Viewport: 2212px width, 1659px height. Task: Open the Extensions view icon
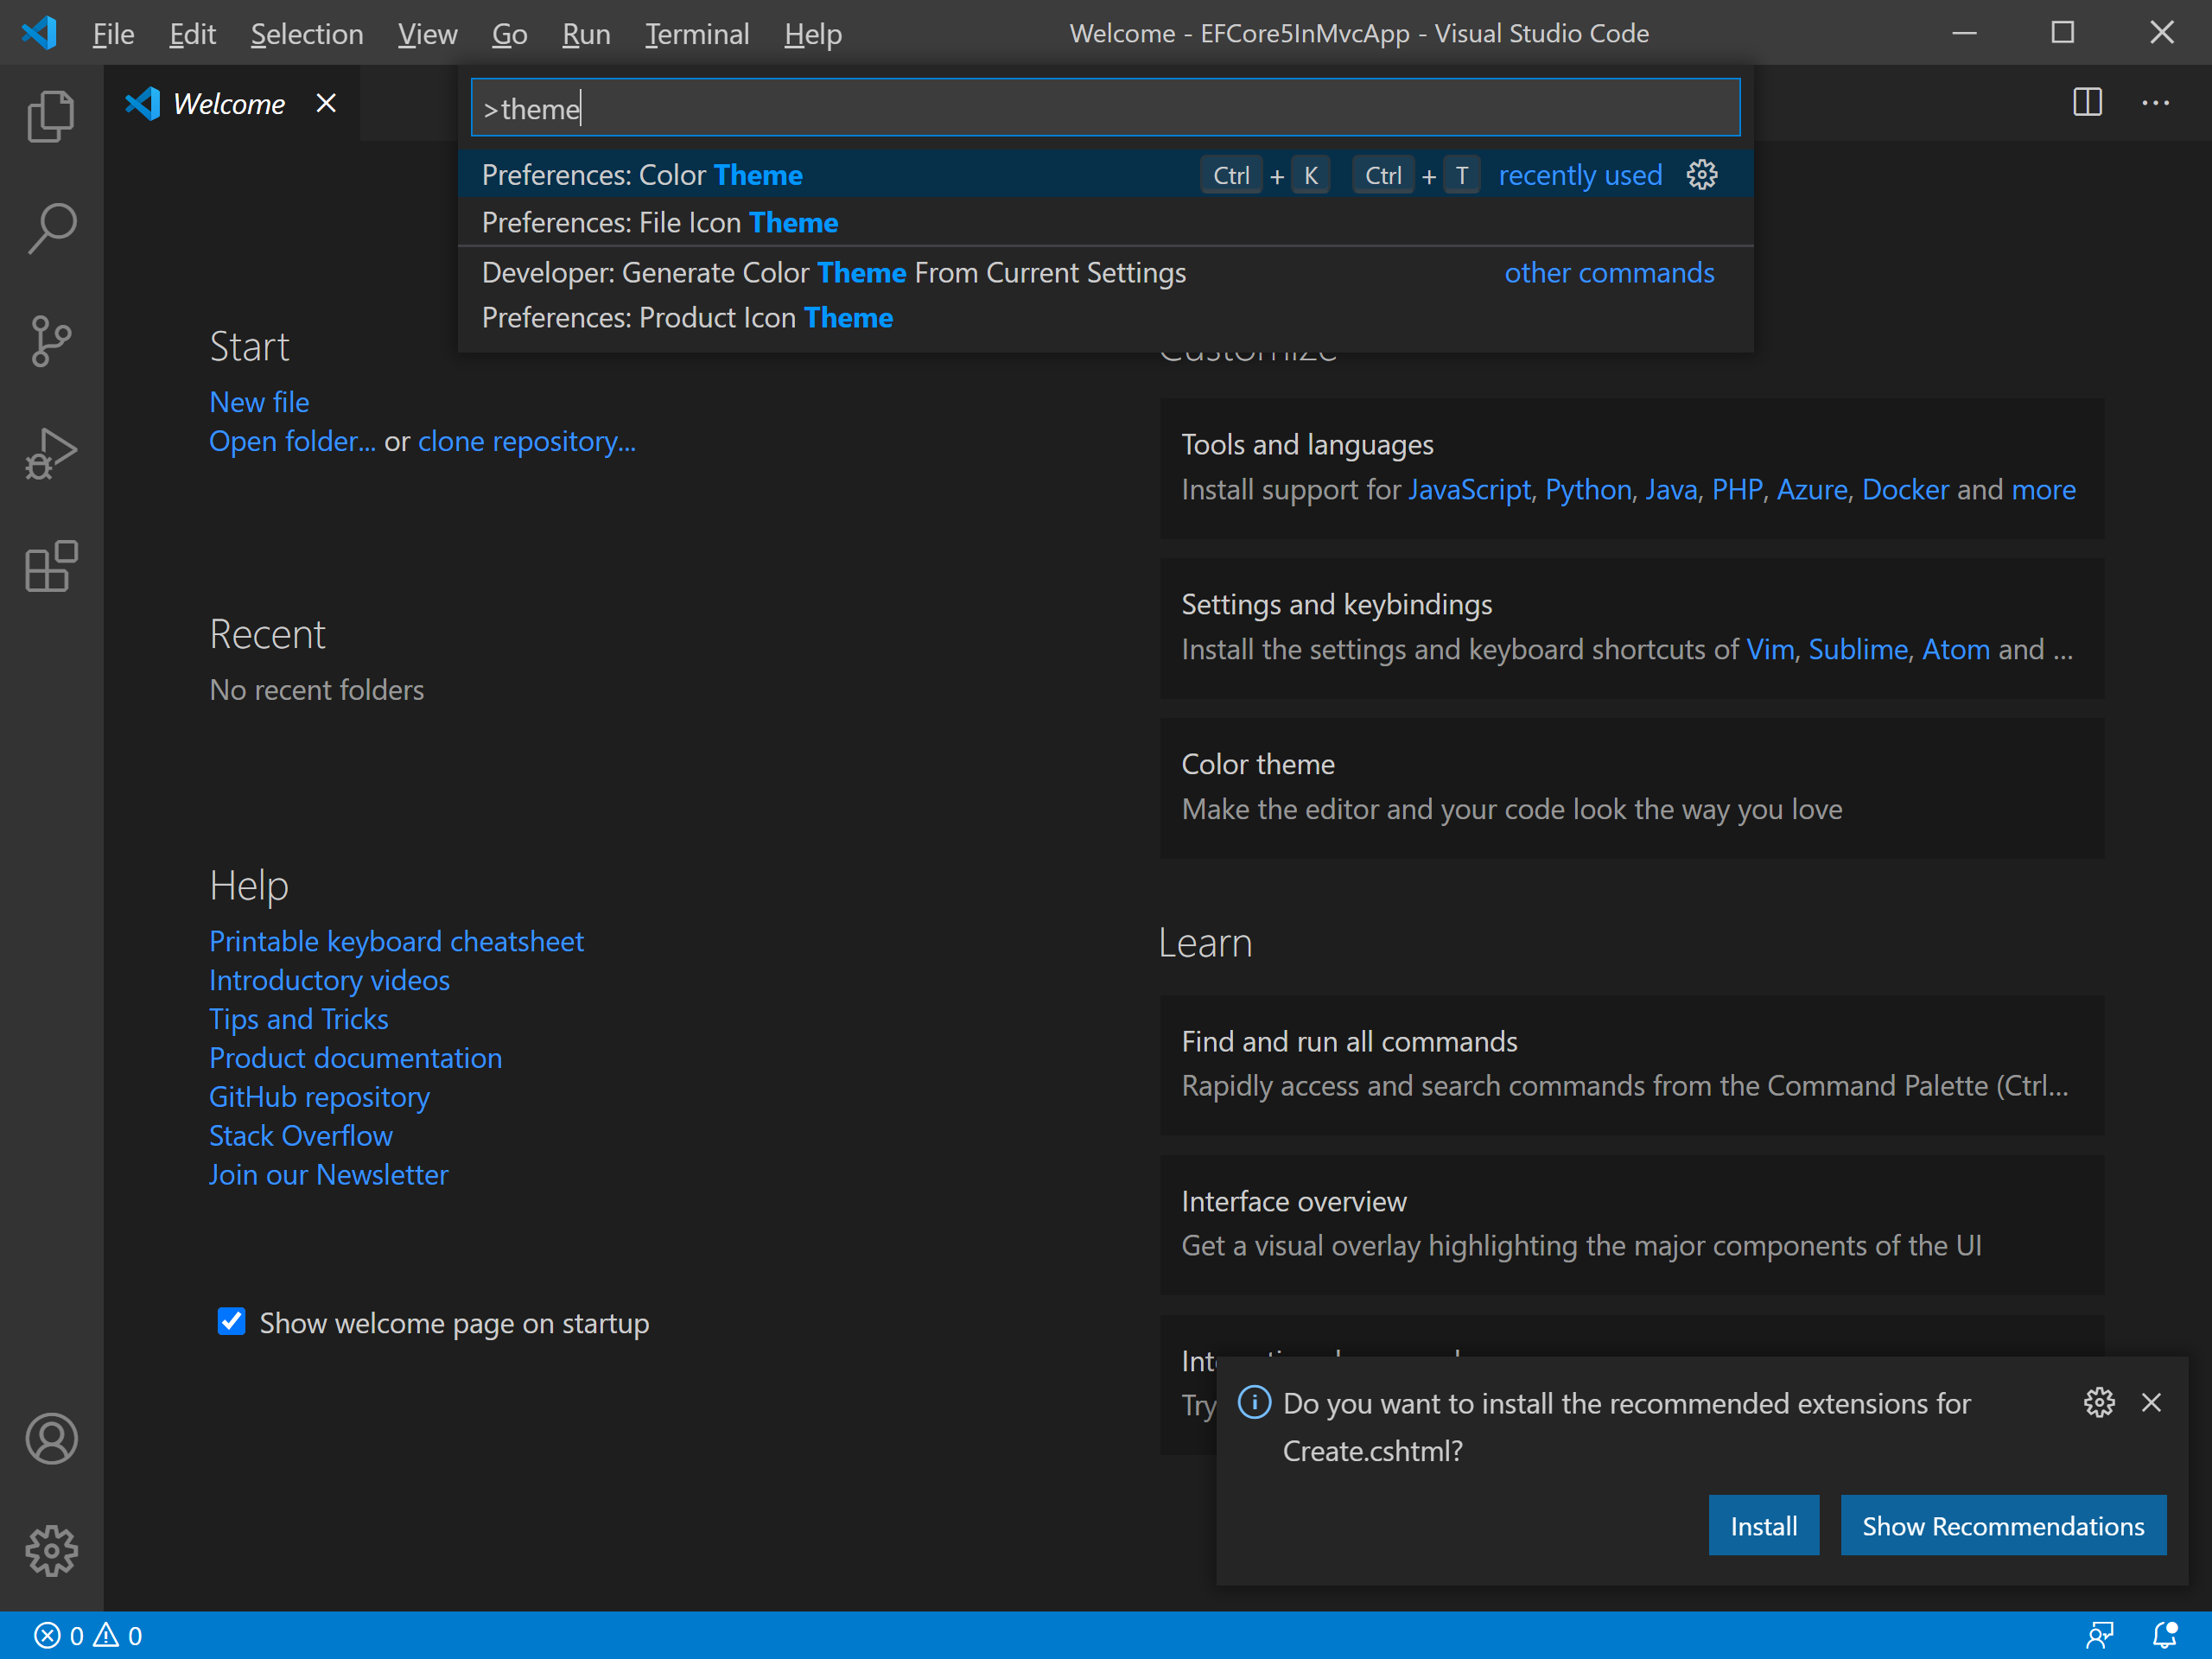pos(51,566)
